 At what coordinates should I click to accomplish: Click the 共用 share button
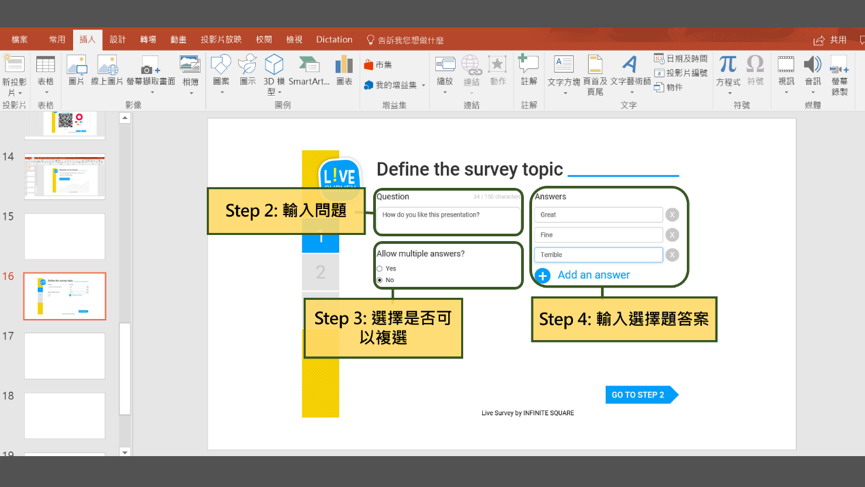coord(830,40)
